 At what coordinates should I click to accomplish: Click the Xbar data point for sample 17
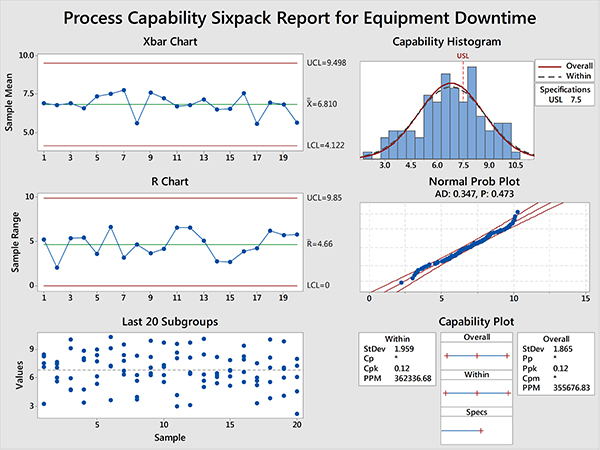(x=257, y=124)
